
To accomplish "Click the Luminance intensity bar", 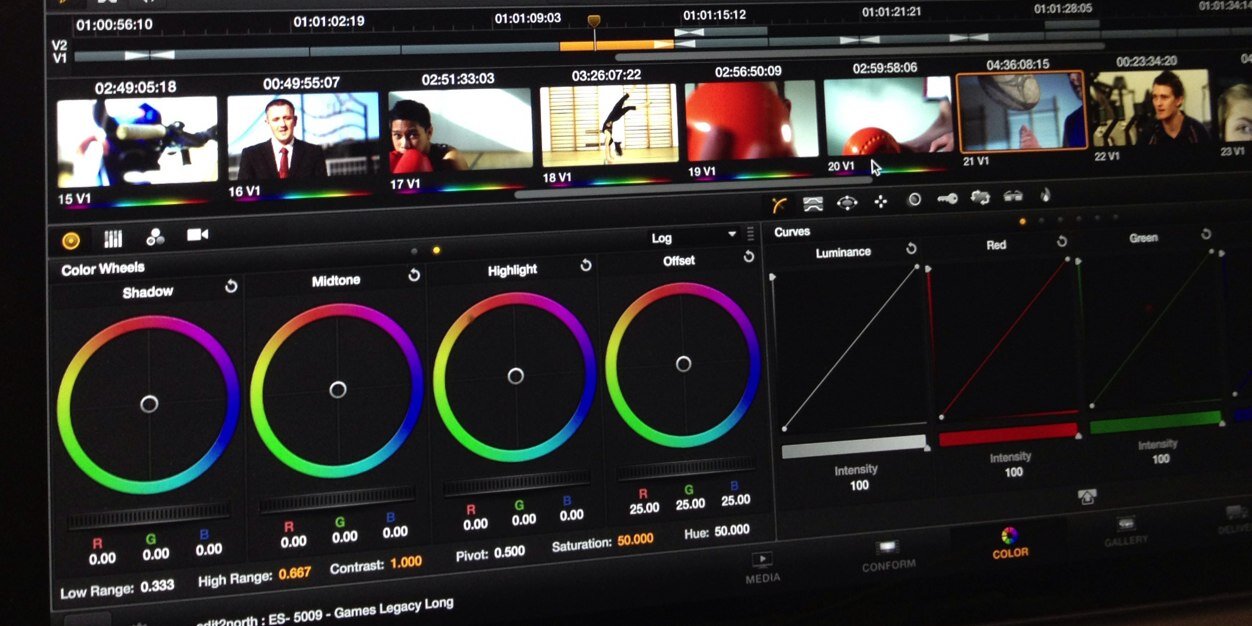I will tap(854, 446).
